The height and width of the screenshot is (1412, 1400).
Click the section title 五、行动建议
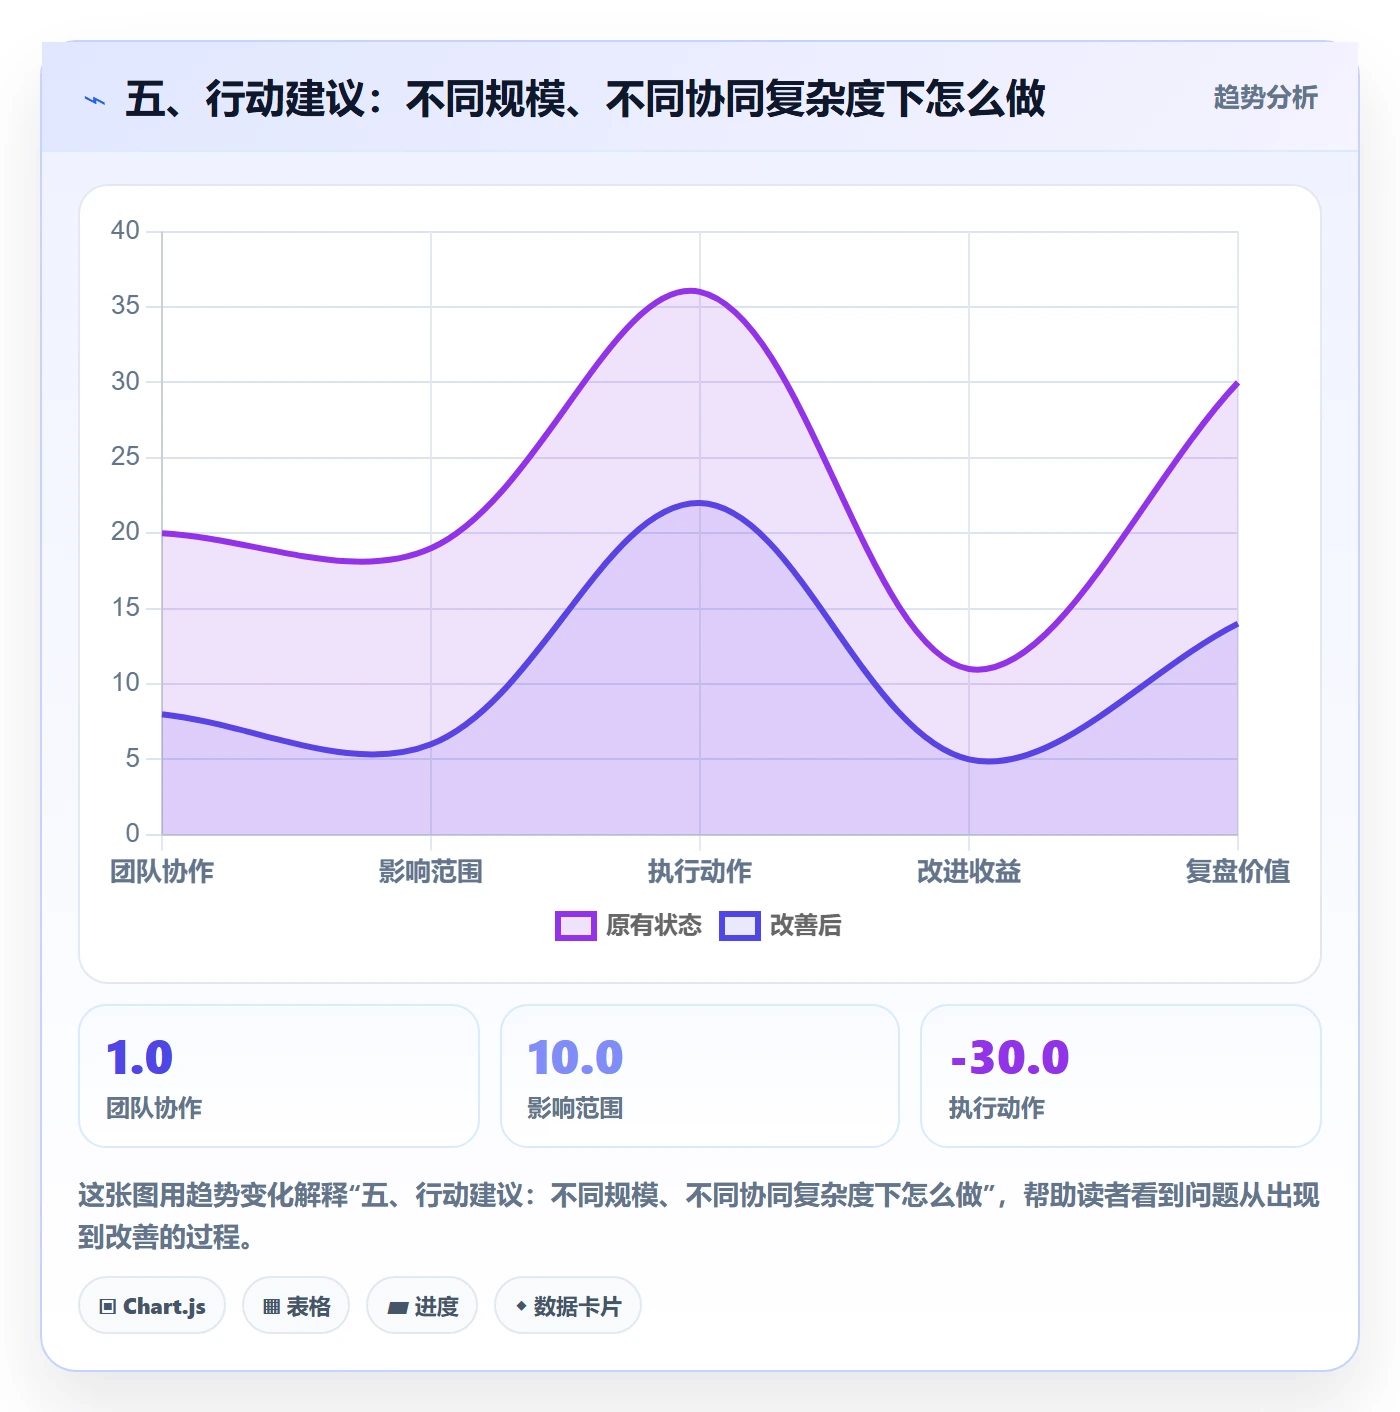point(585,99)
